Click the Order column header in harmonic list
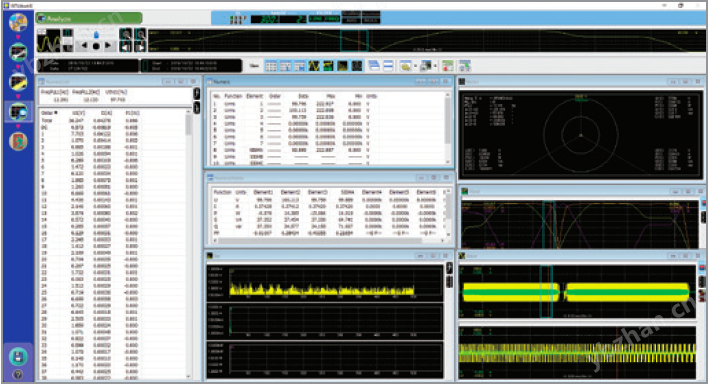The width and height of the screenshot is (709, 384). 49,113
